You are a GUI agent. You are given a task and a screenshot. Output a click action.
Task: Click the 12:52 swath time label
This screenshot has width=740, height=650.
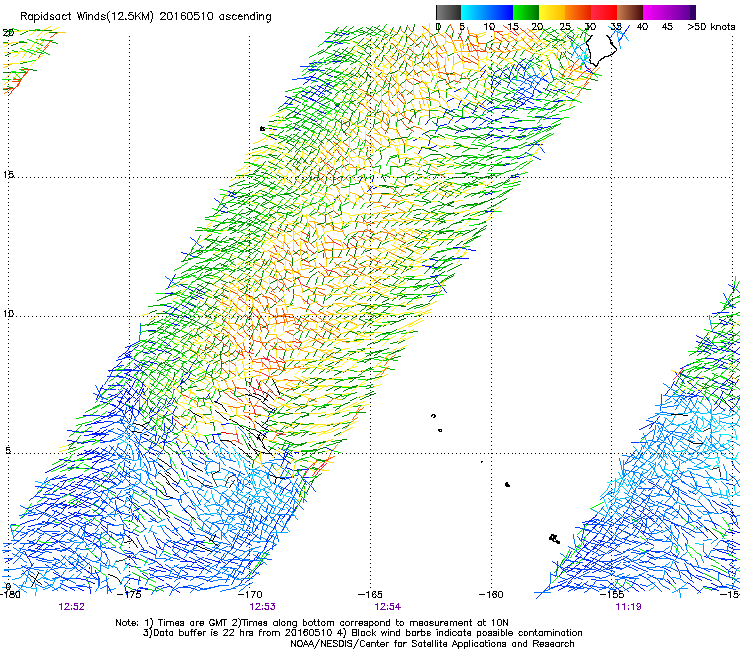click(x=72, y=607)
